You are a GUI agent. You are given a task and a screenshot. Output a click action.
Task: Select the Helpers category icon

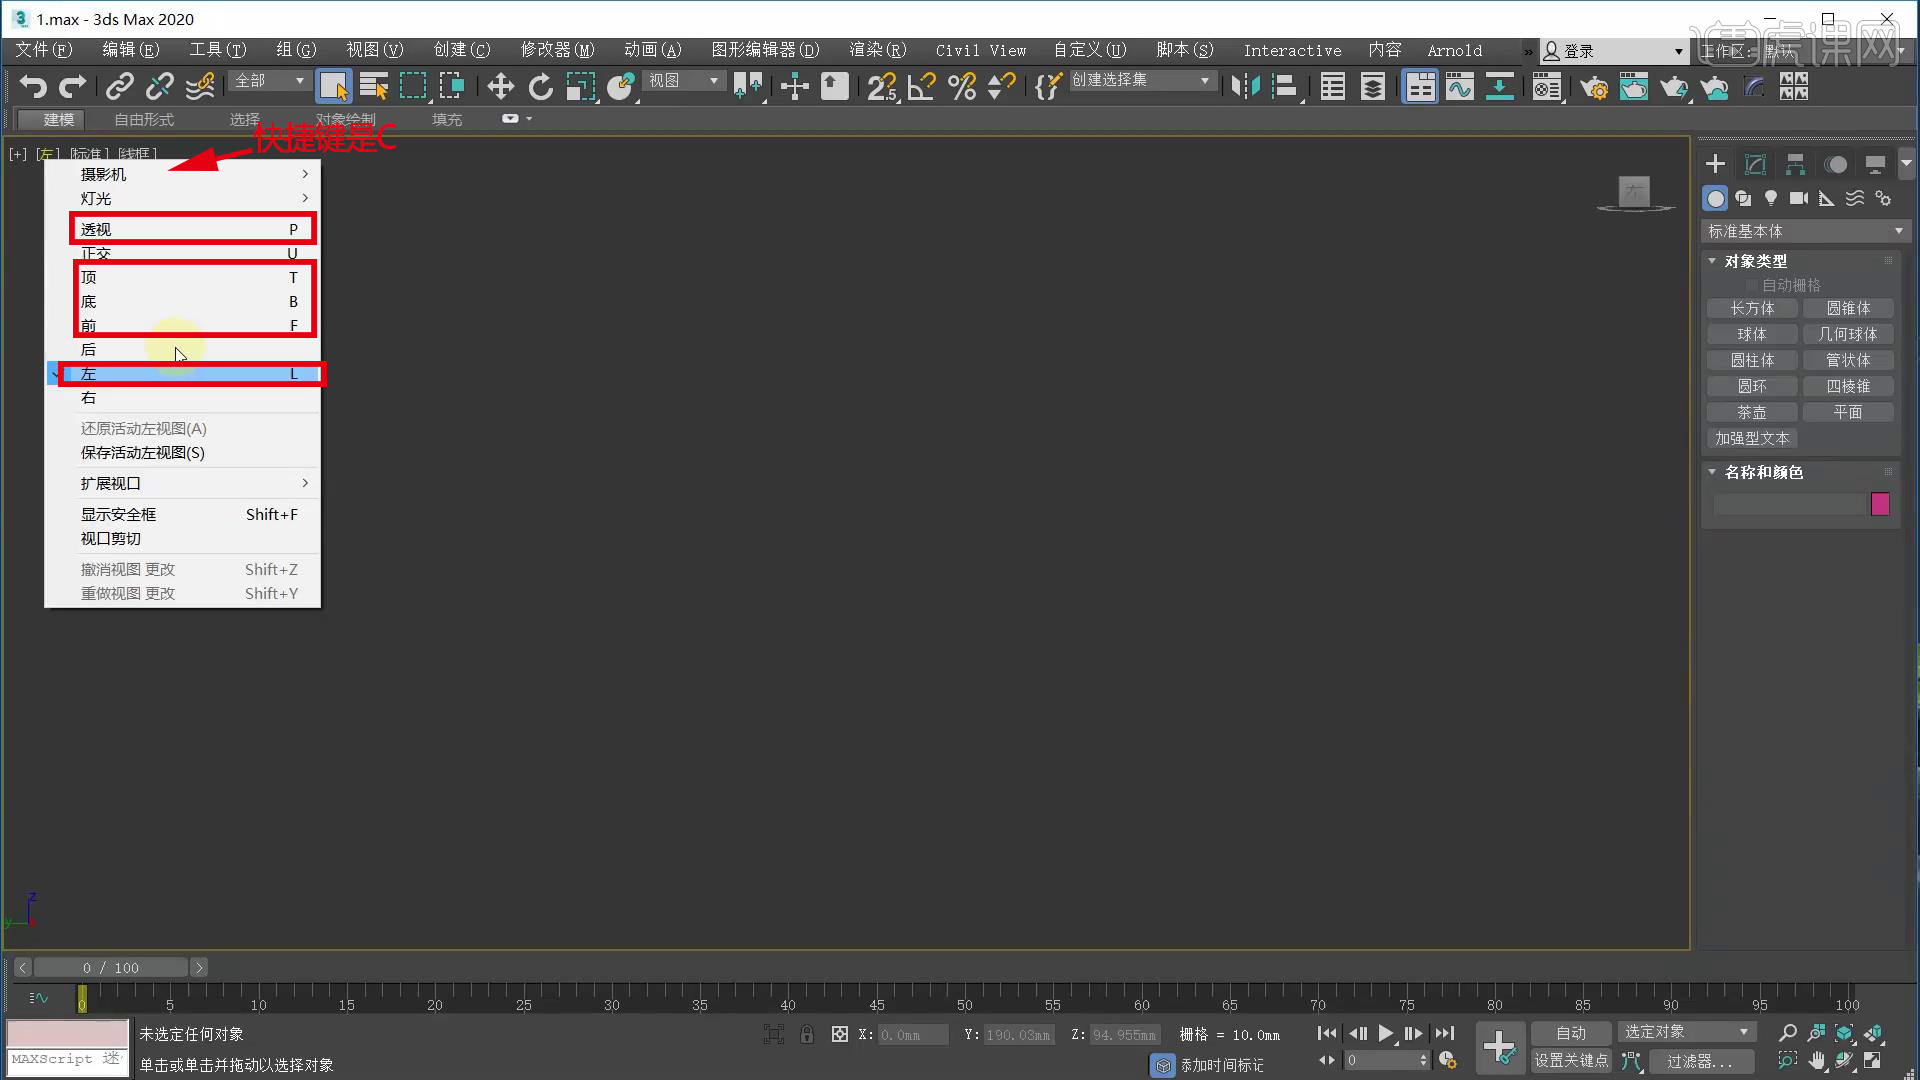tap(1827, 199)
